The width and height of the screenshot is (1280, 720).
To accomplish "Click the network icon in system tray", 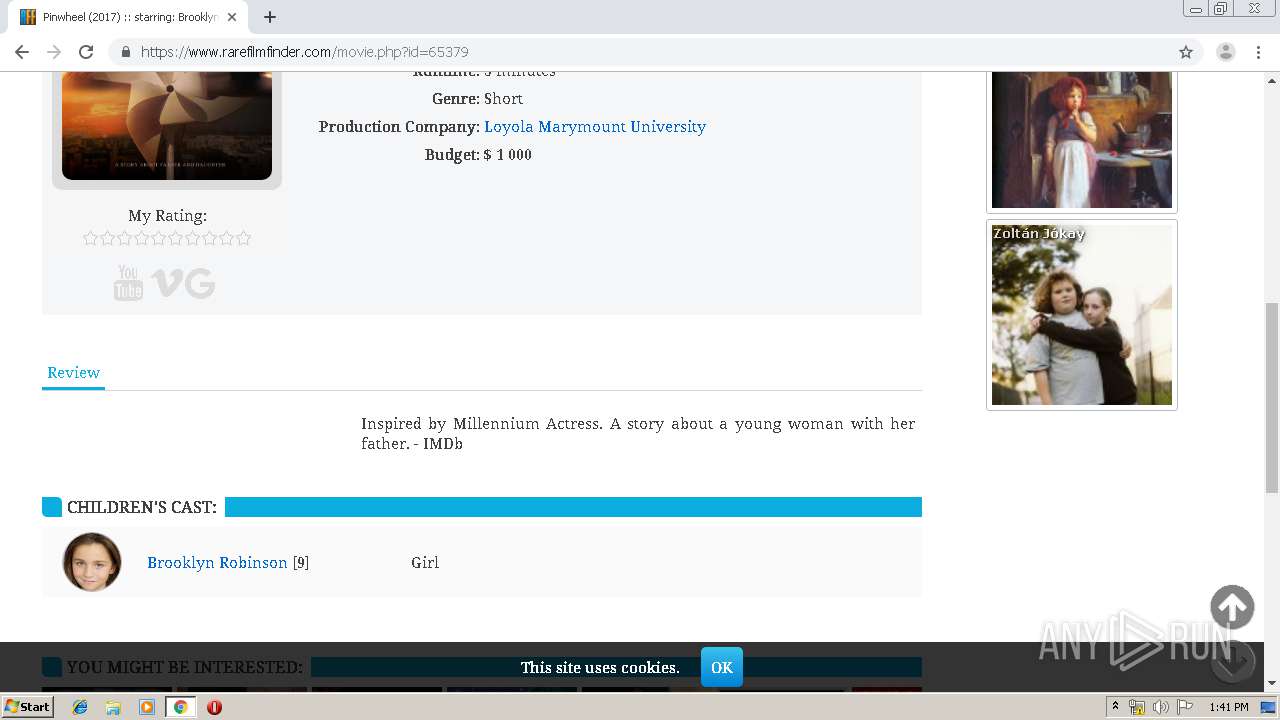I will tap(1137, 707).
